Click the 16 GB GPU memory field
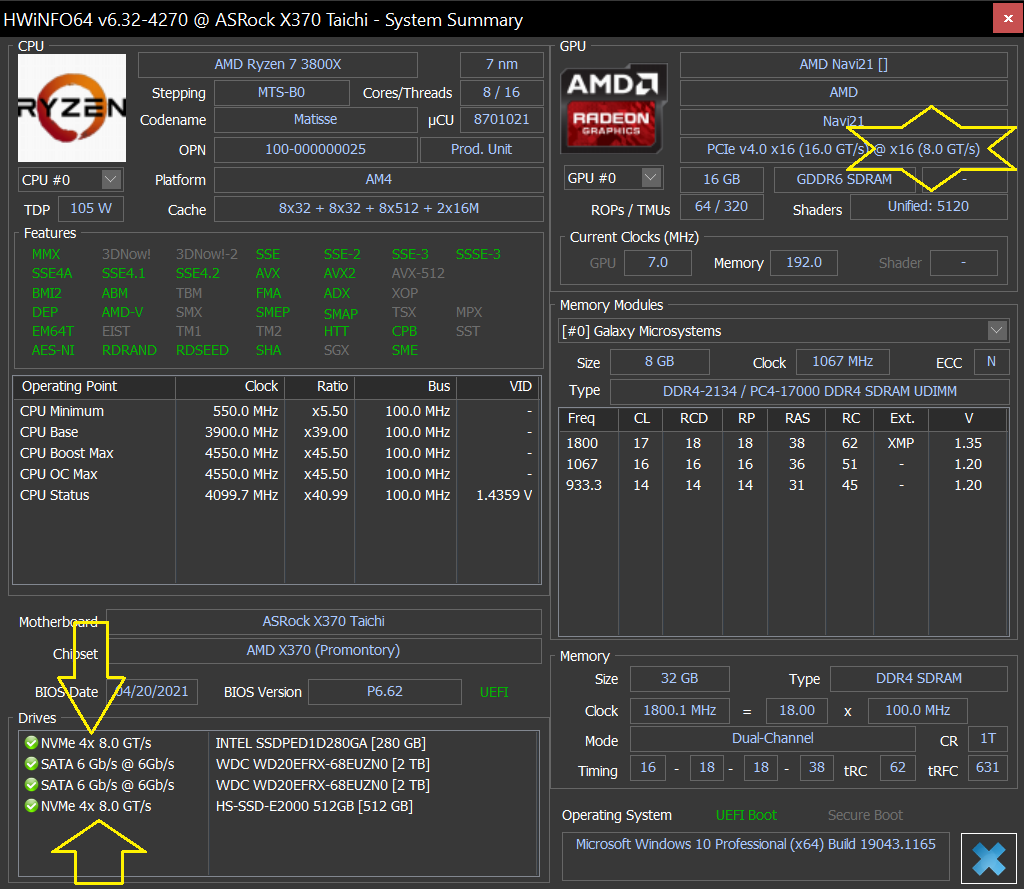The image size is (1024, 889). click(722, 179)
